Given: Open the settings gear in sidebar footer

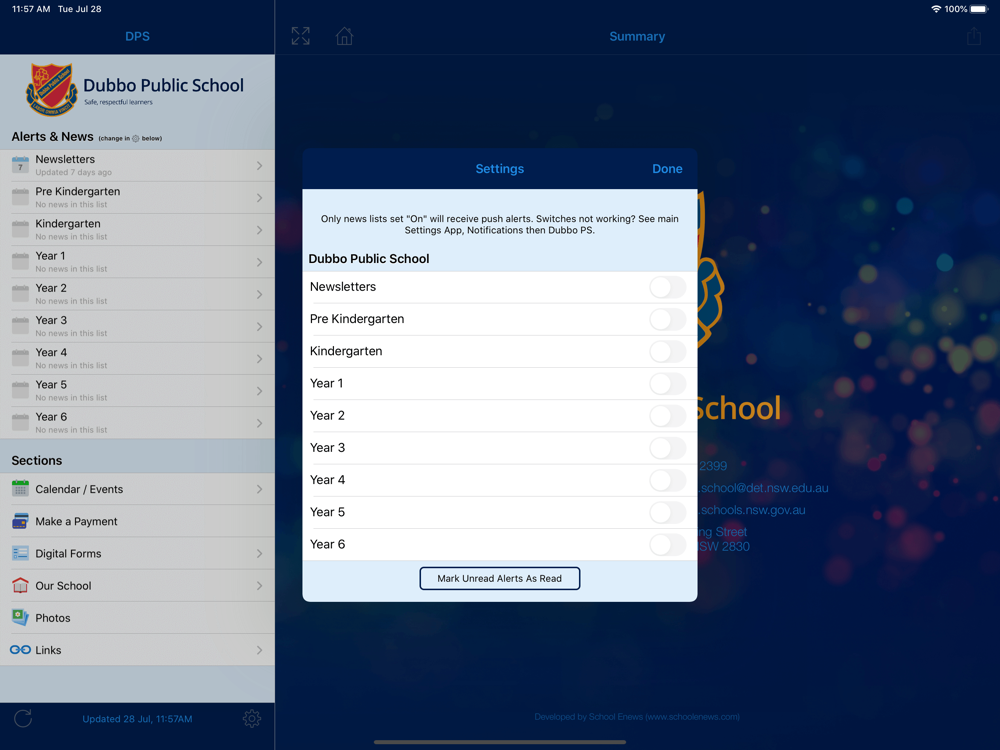Looking at the screenshot, I should pyautogui.click(x=252, y=718).
